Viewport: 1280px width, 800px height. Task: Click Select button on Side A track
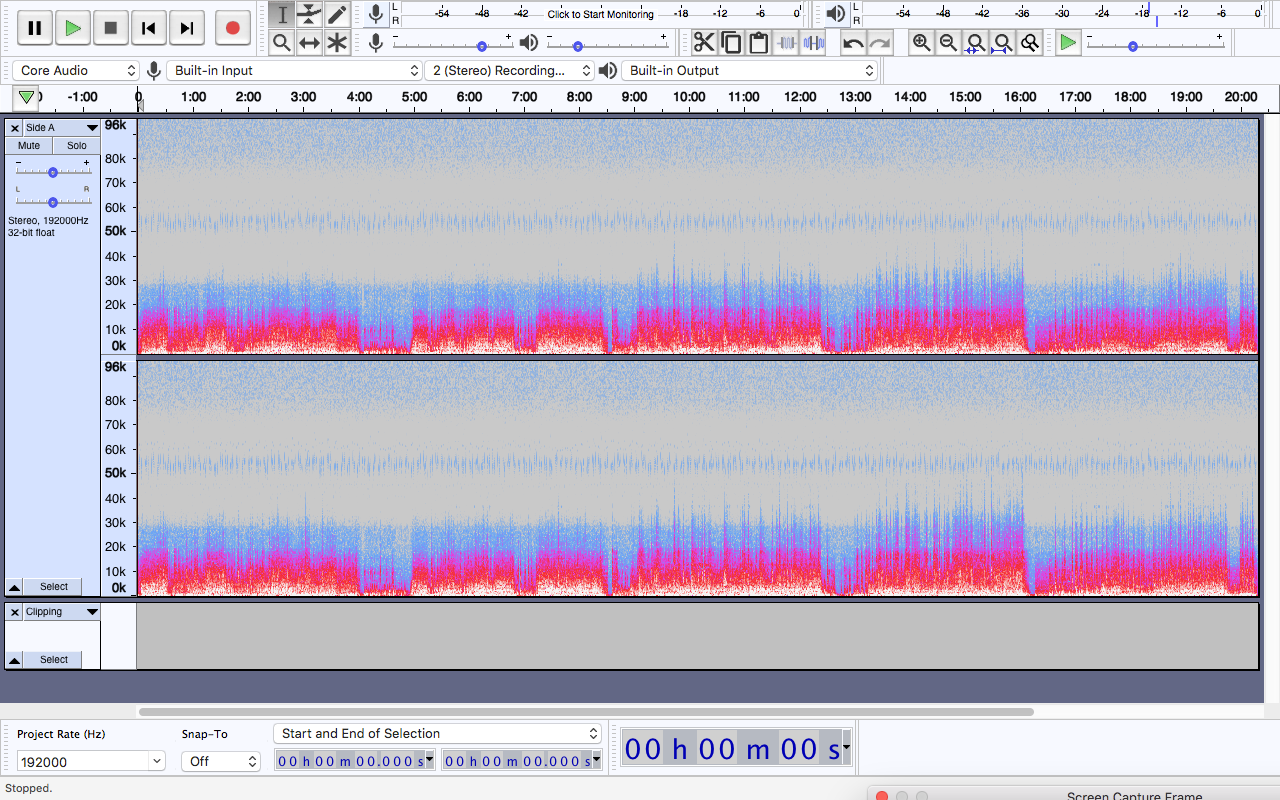click(54, 587)
